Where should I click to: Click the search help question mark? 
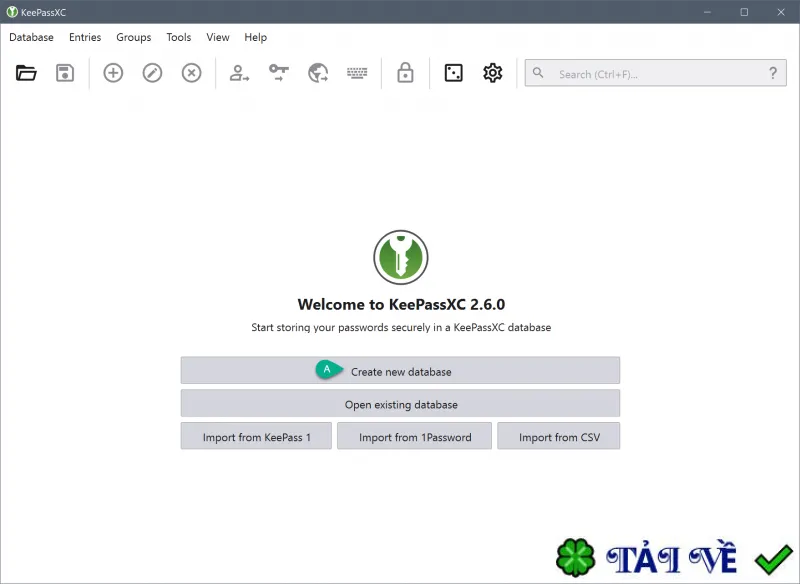point(773,74)
